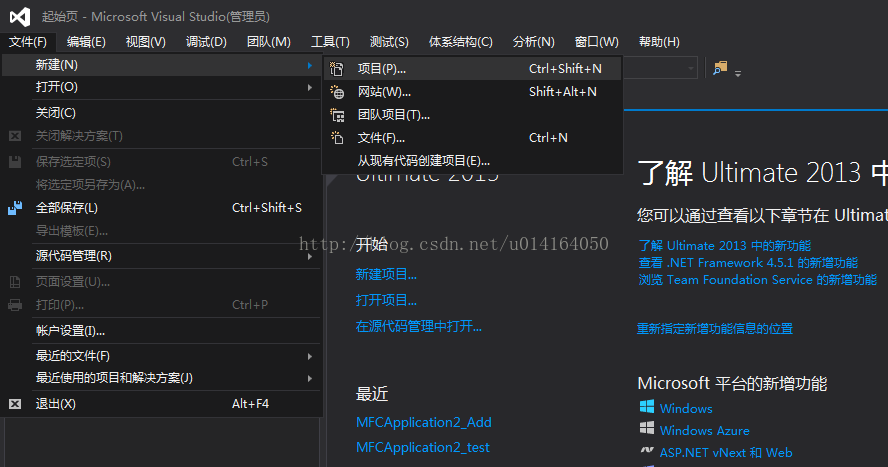Choose 从现有代码创建项目(E)...
The image size is (888, 467).
(473, 161)
